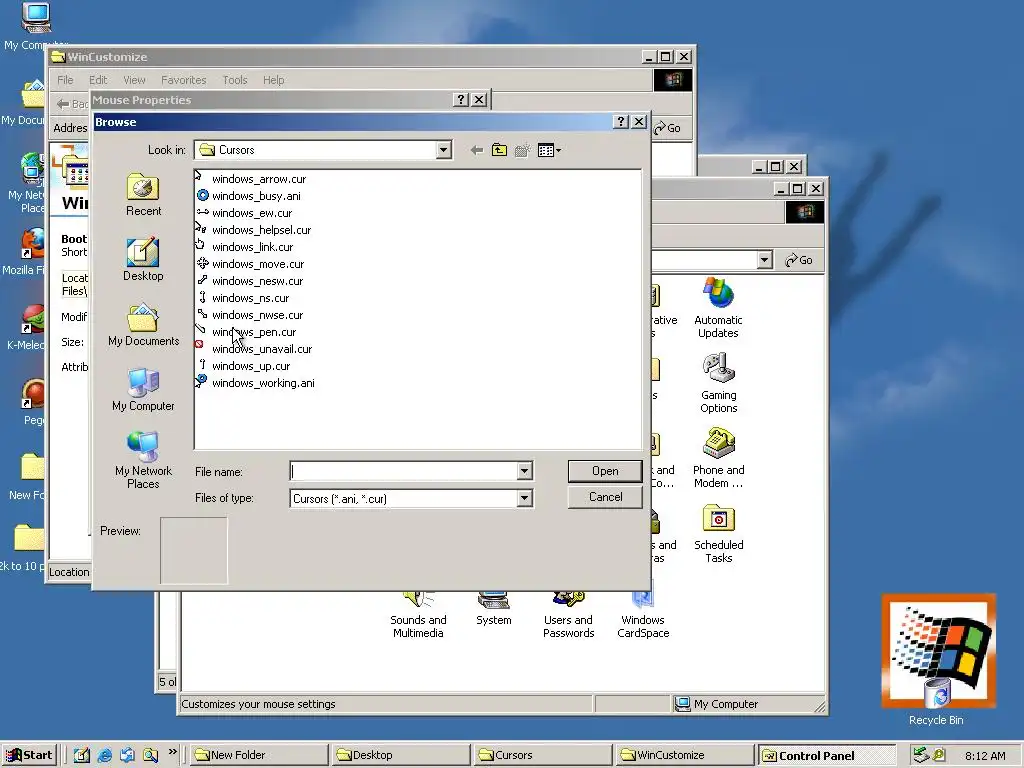Screen dimensions: 1024x768
Task: Open My Documents in Browse sidebar
Action: [143, 325]
